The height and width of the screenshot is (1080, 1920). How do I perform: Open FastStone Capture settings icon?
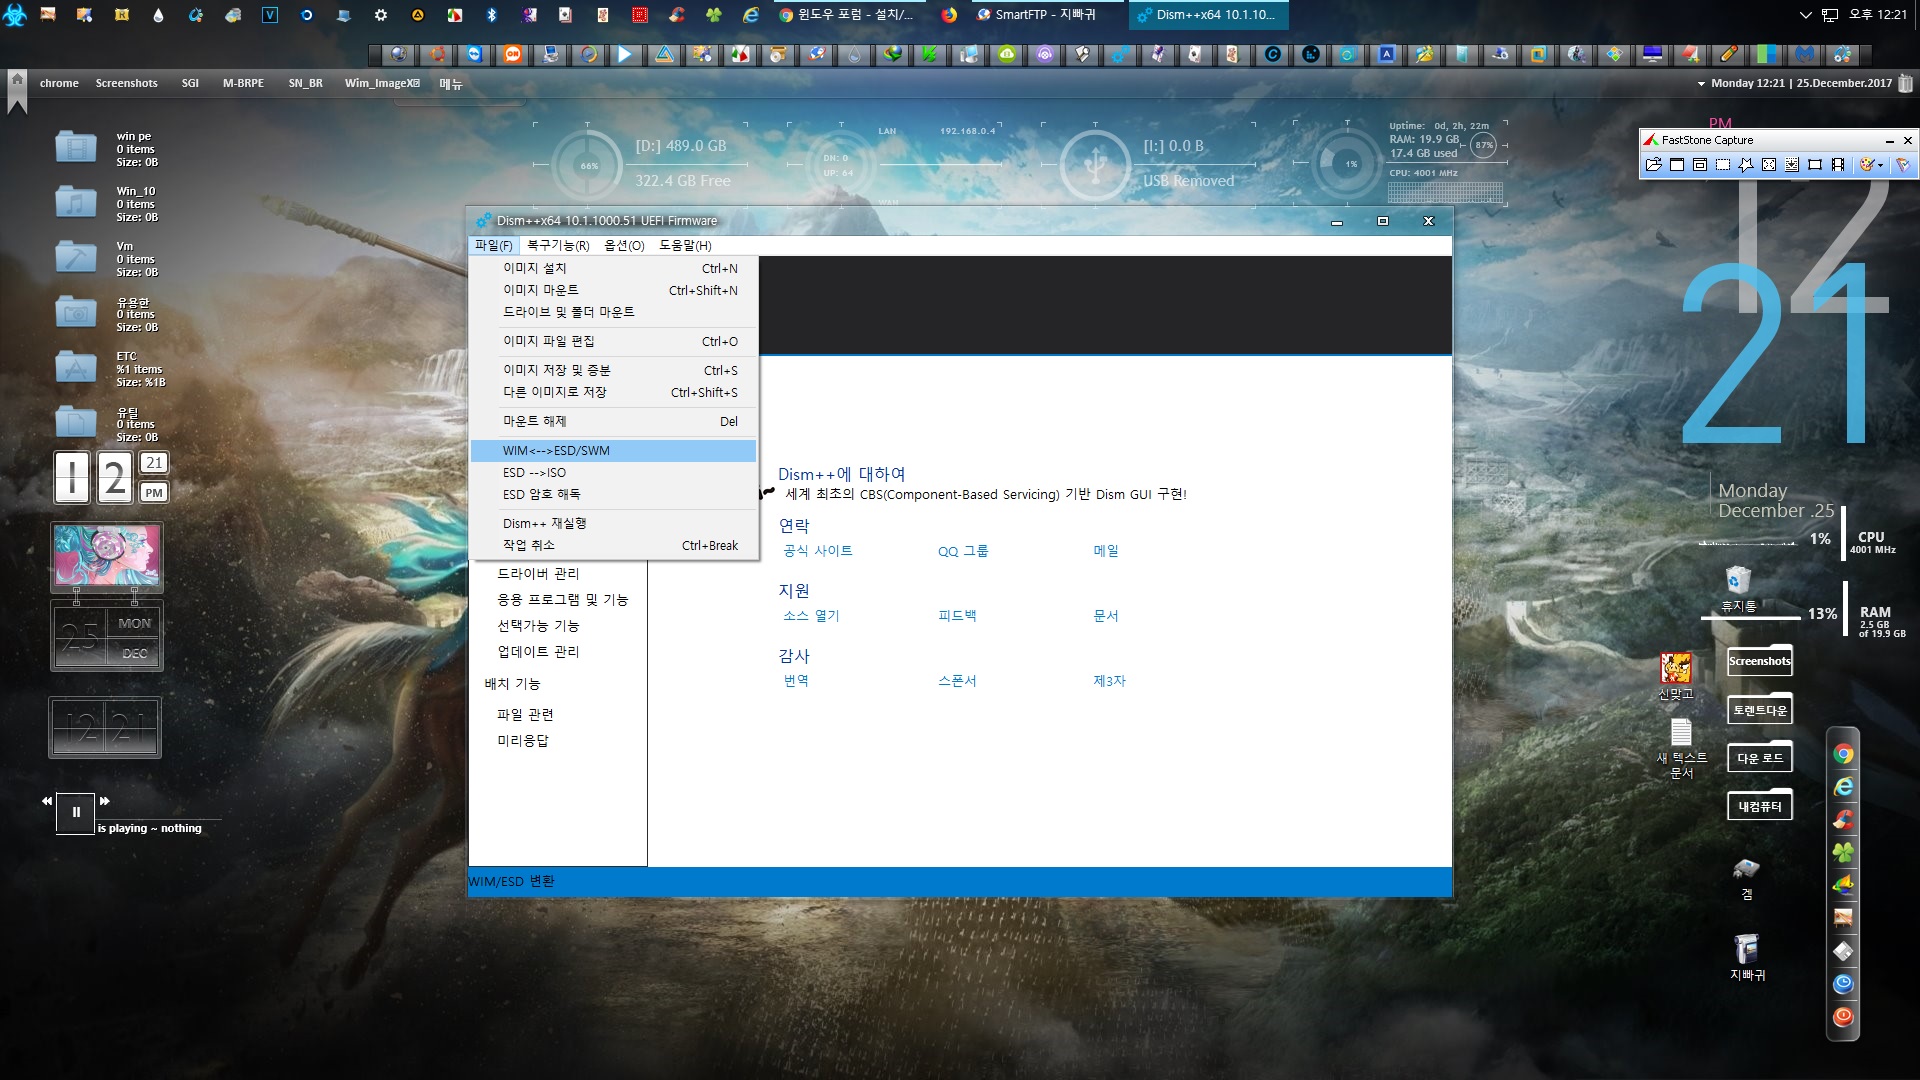click(1903, 165)
